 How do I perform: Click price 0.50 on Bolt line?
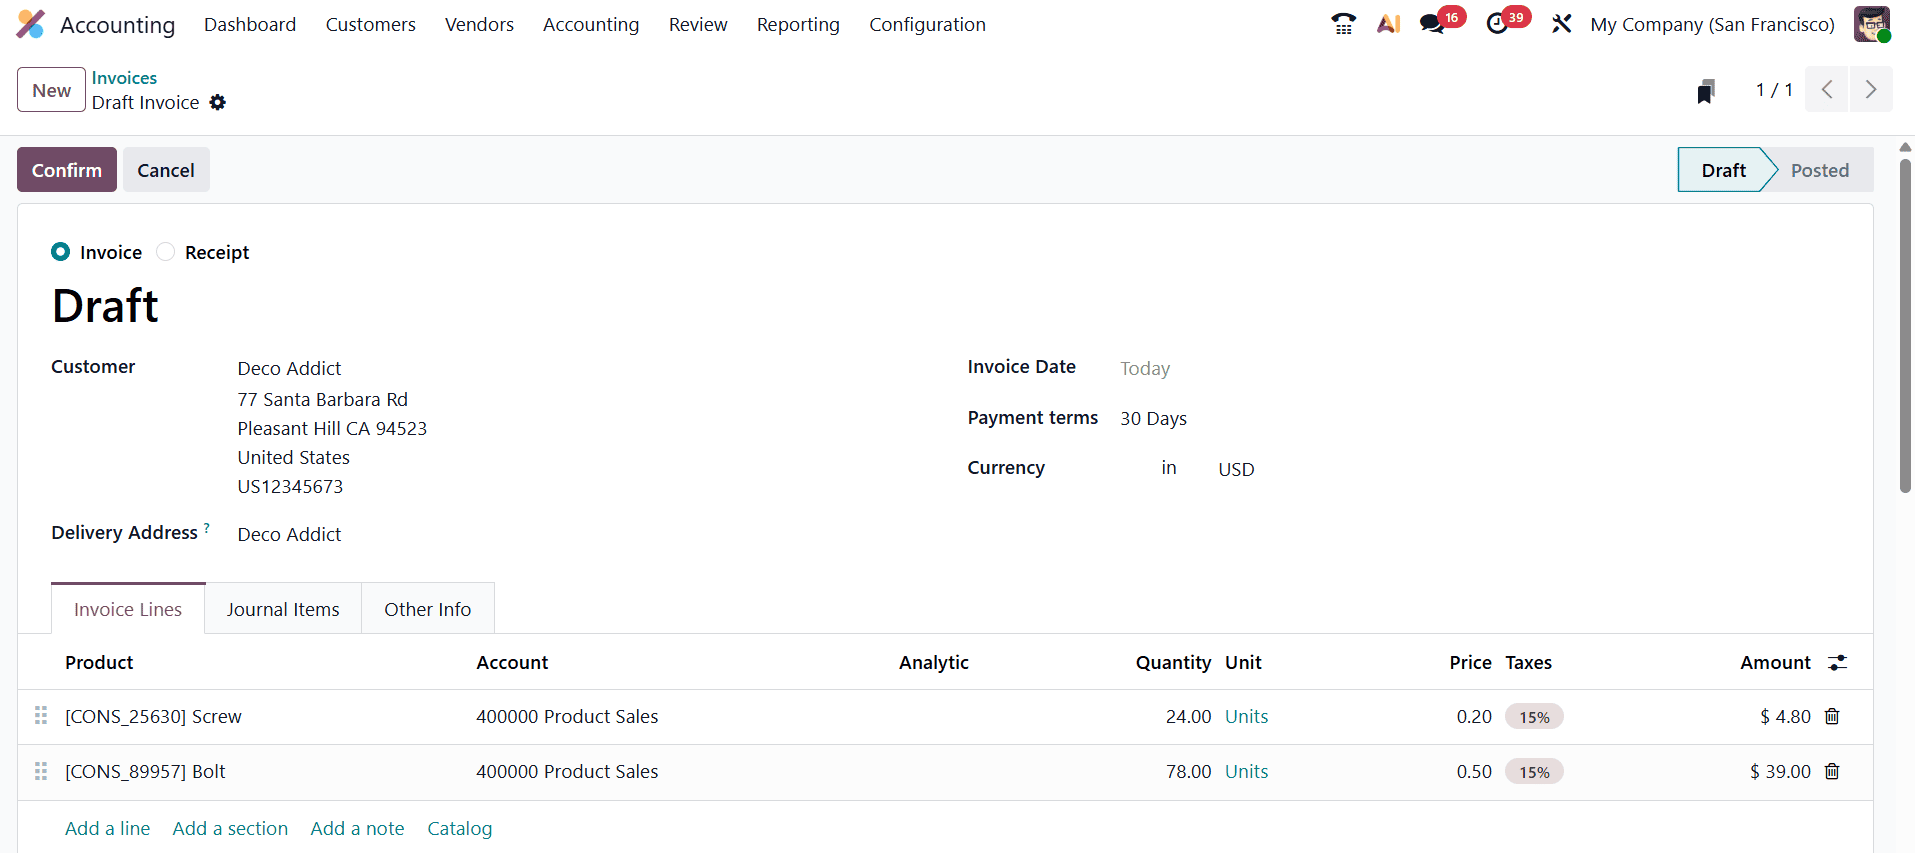point(1474,771)
